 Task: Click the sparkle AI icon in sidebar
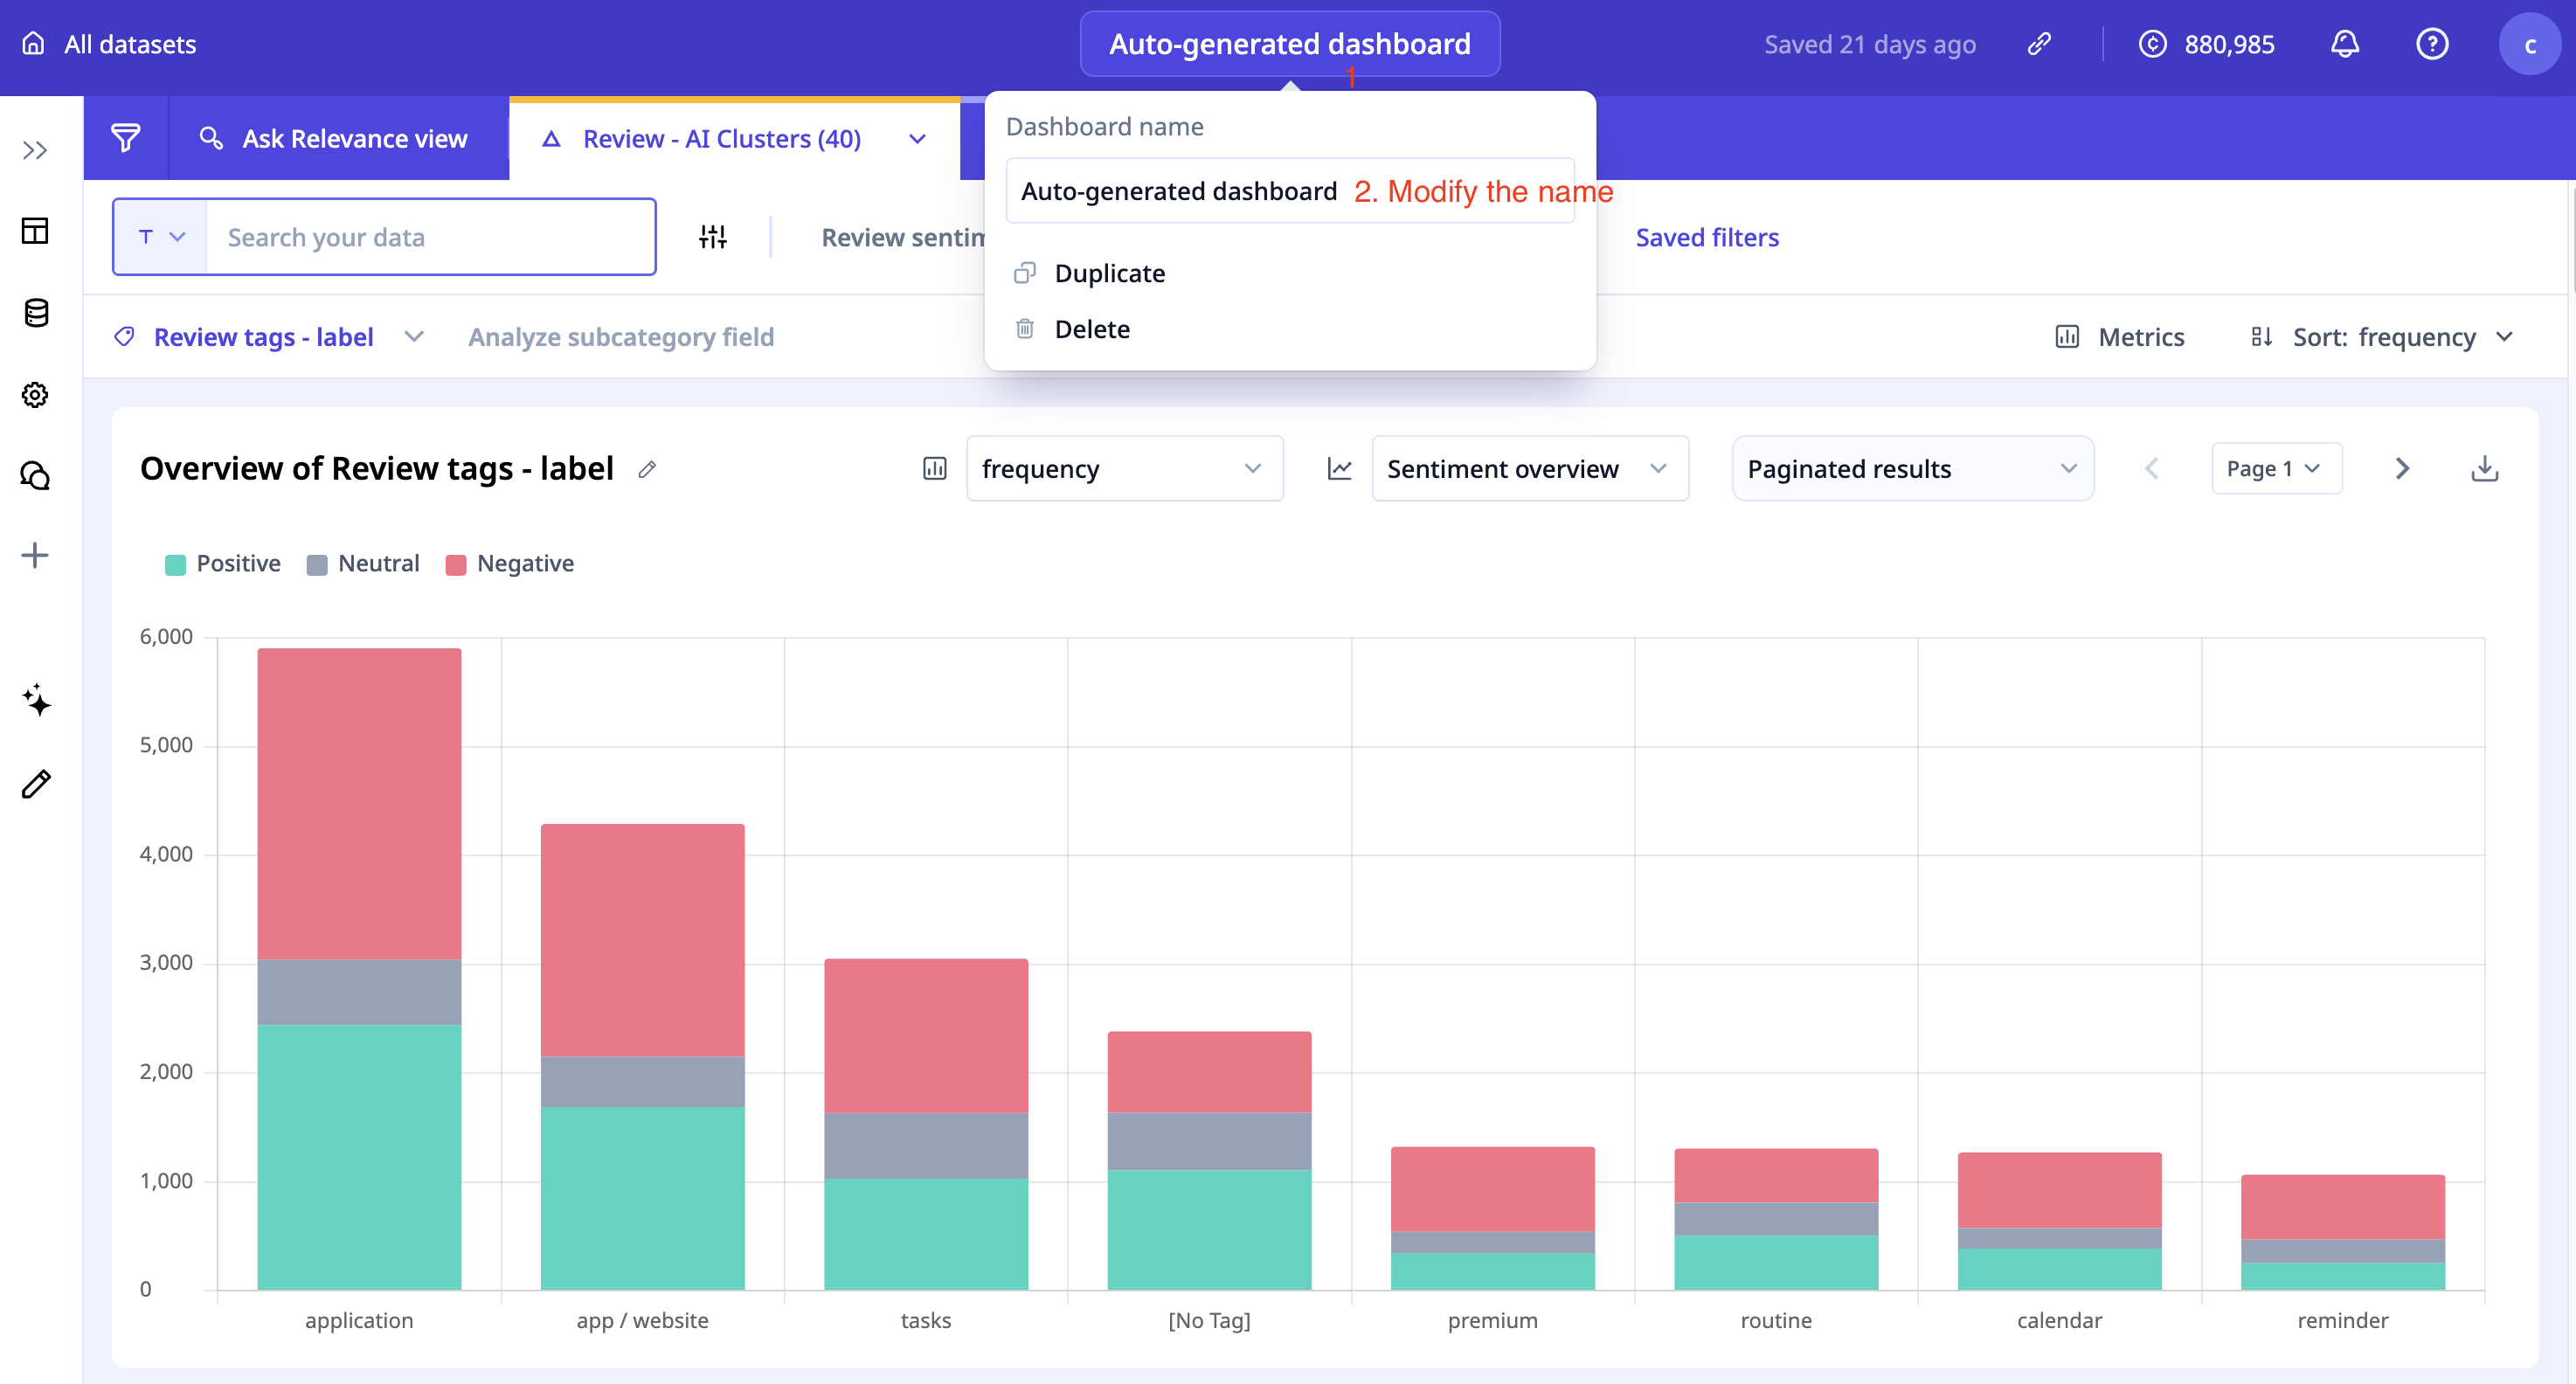(36, 700)
